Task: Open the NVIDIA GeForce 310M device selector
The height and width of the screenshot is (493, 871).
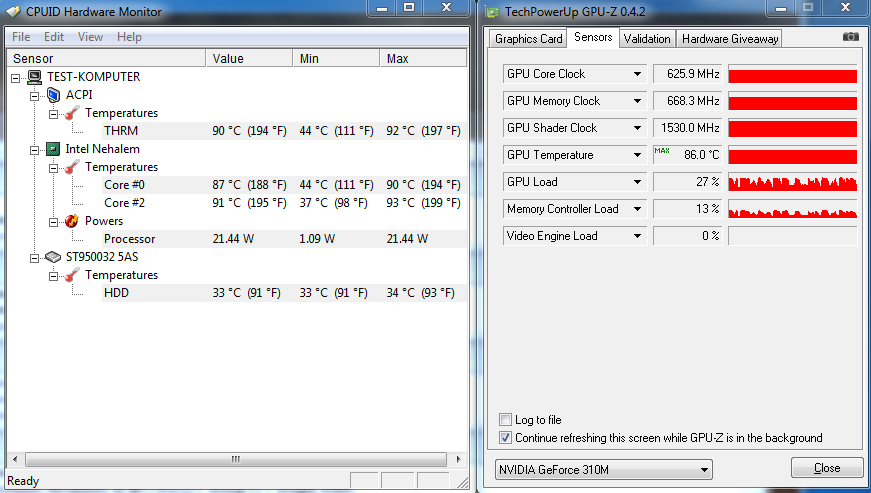Action: coord(603,470)
